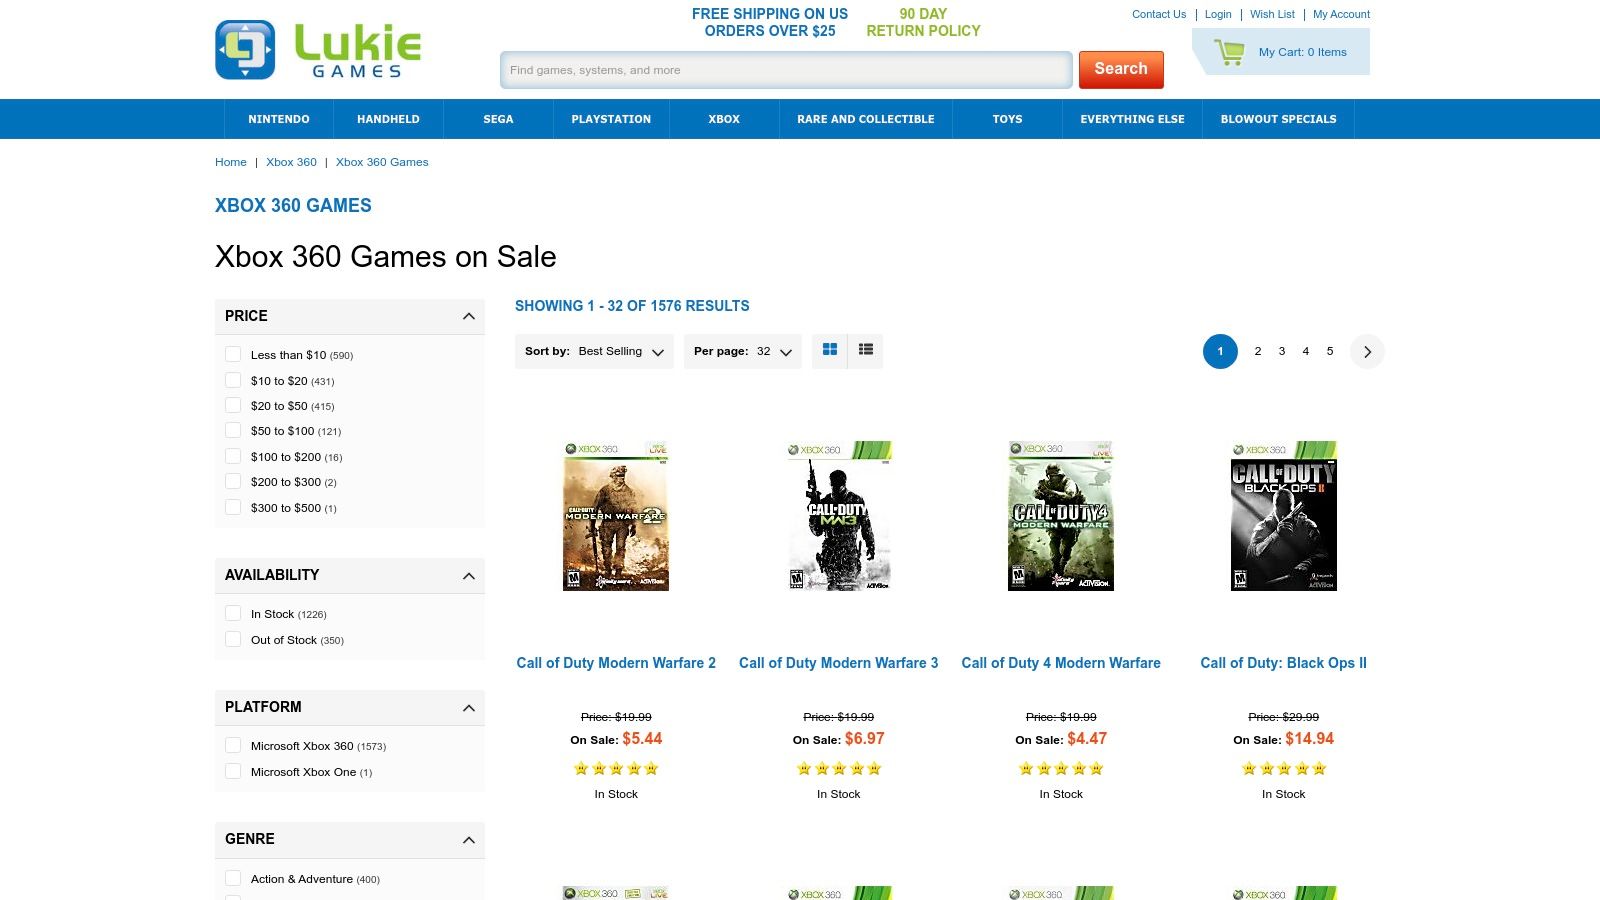
Task: Click the Lukie Games logo icon
Action: click(245, 50)
